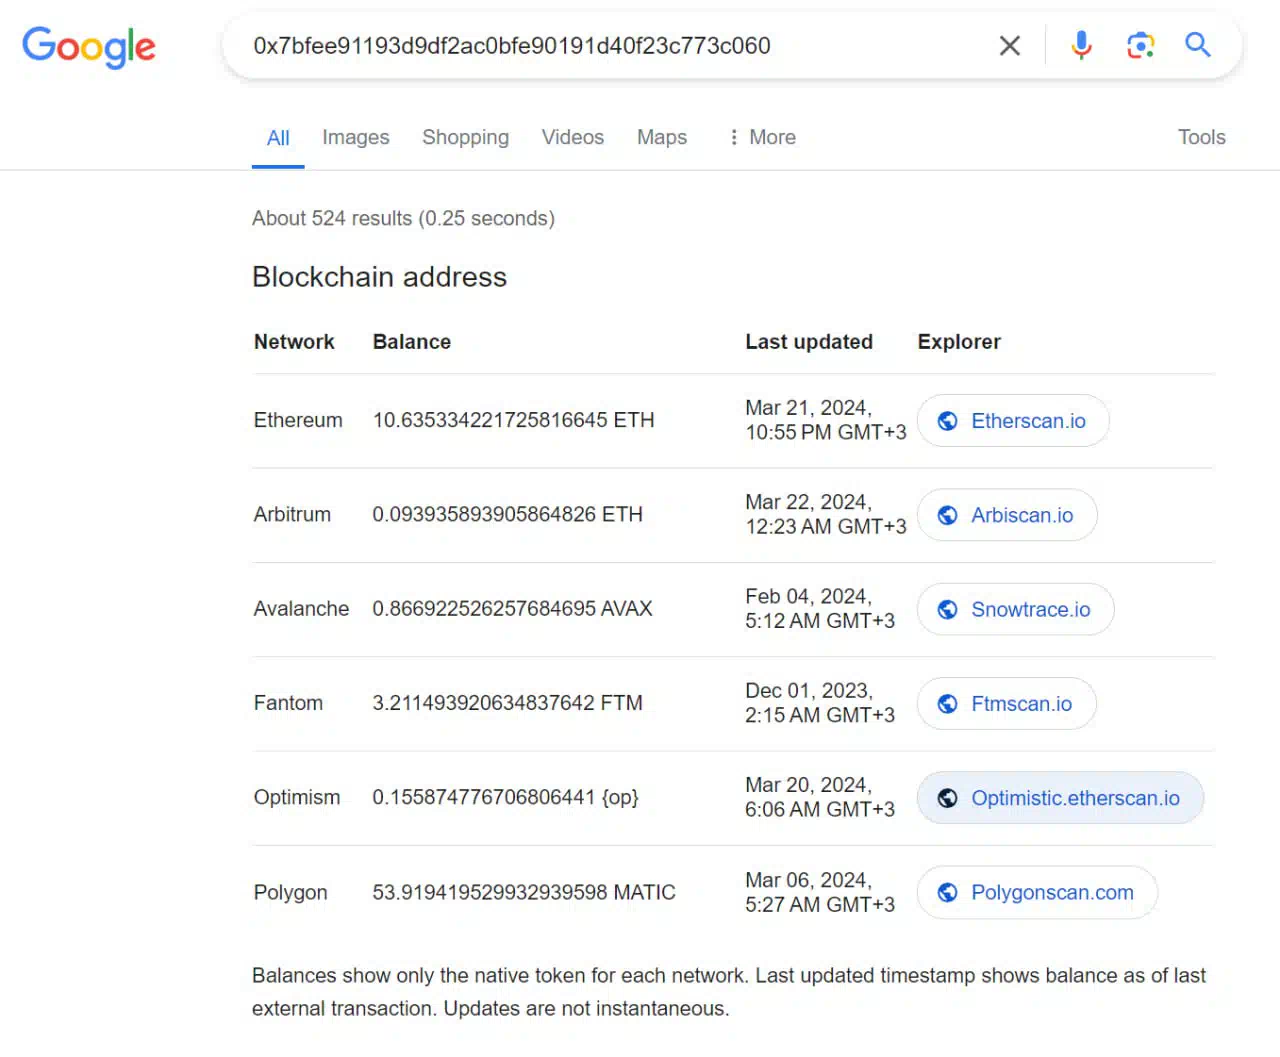Click the globe icon in Etherscan.io button
The image size is (1280, 1057).
point(947,421)
